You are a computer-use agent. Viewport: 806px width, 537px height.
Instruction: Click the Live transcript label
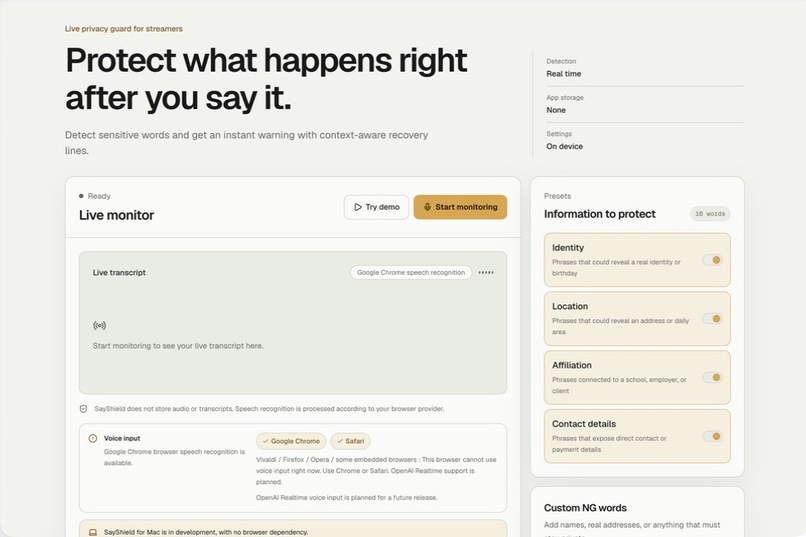coord(119,272)
